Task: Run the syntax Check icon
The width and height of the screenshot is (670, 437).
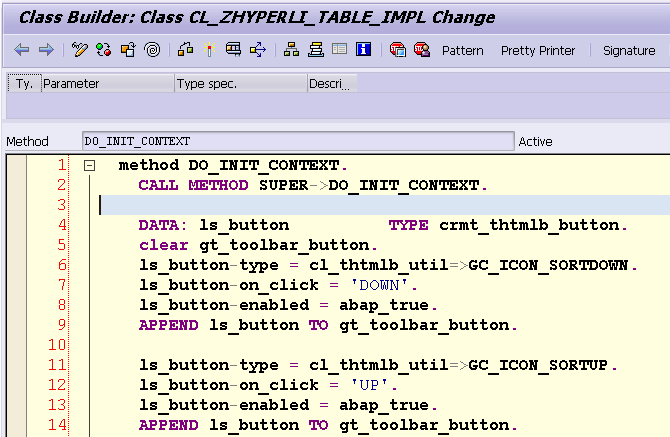Action: (185, 50)
